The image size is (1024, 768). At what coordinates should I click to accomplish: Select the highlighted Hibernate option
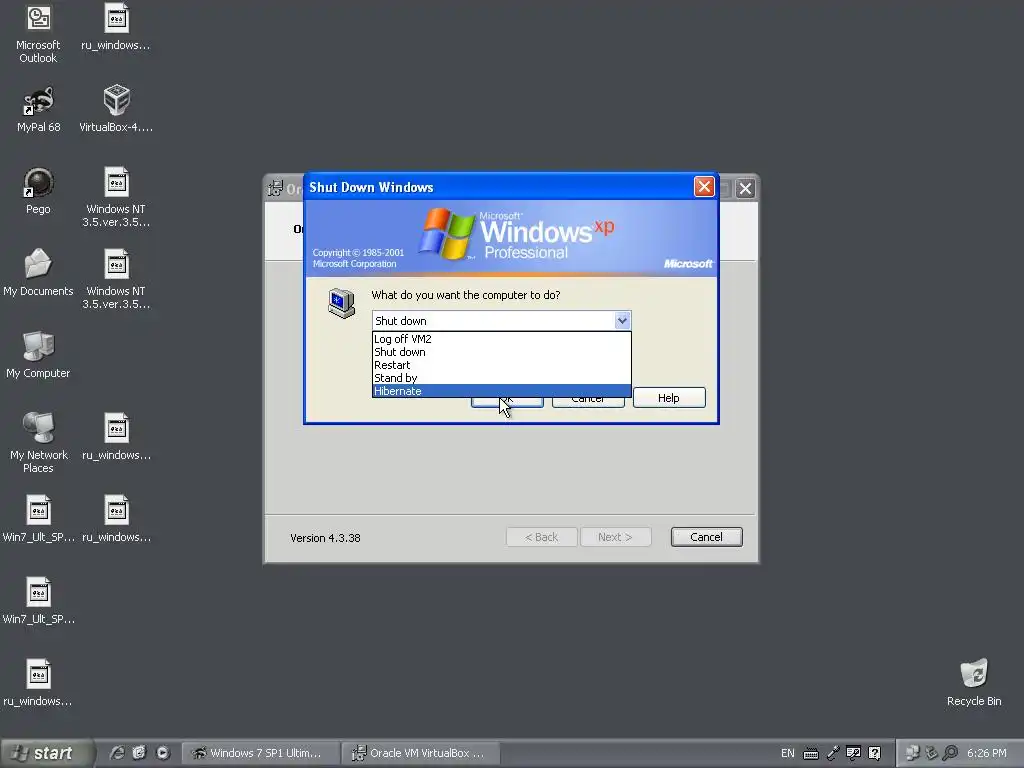point(502,391)
